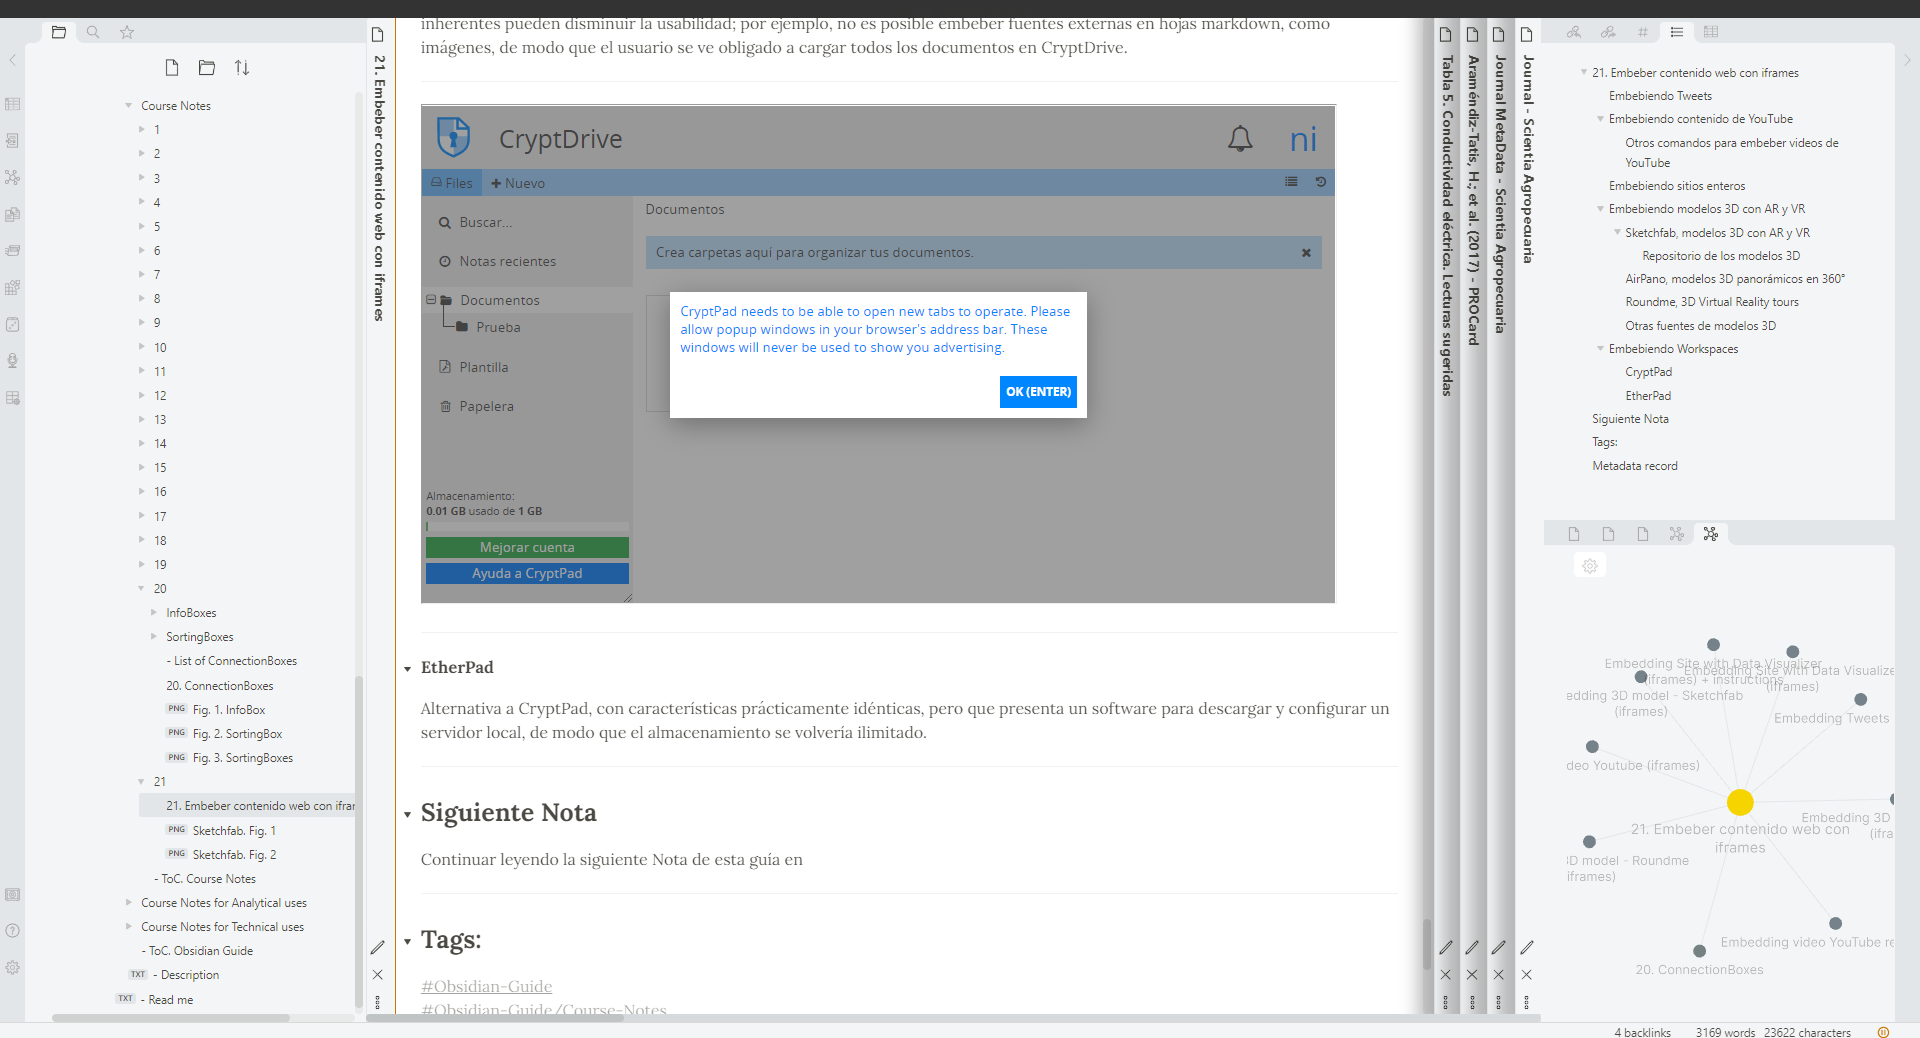
Task: Open help from the left ribbon
Action: [12, 931]
